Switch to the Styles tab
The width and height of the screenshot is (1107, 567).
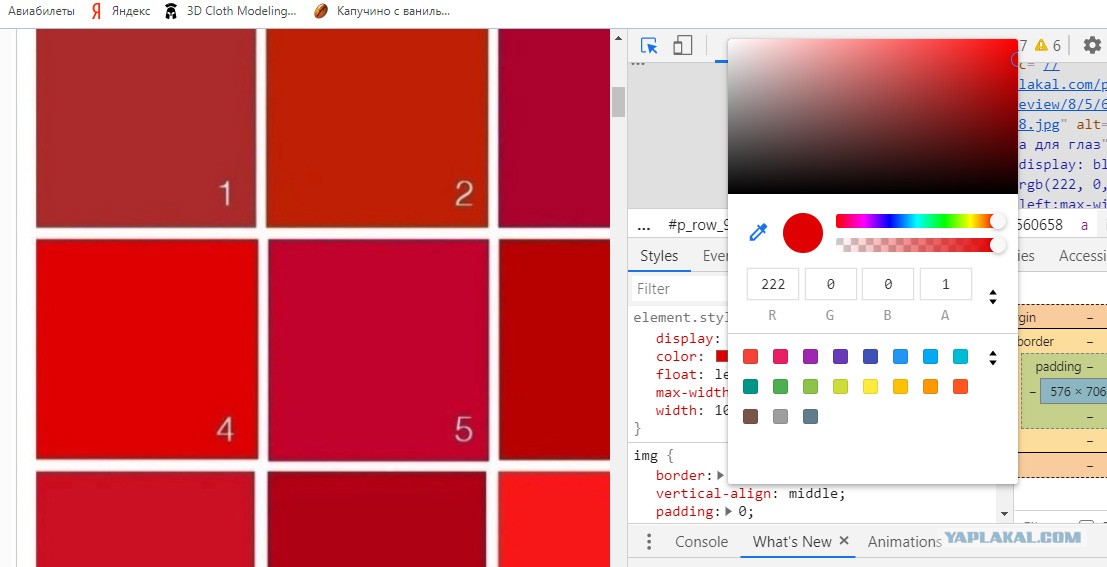pos(659,256)
